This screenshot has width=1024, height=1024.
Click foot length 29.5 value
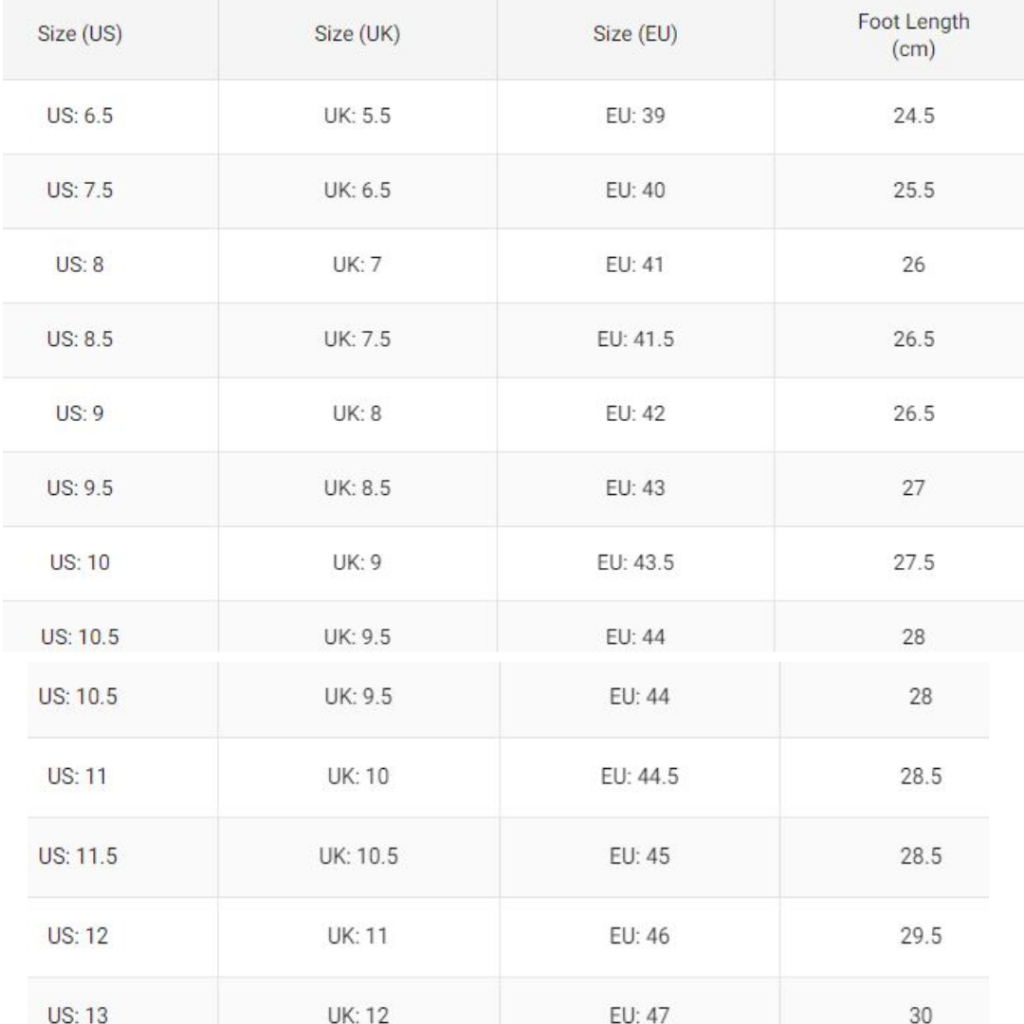[x=921, y=936]
